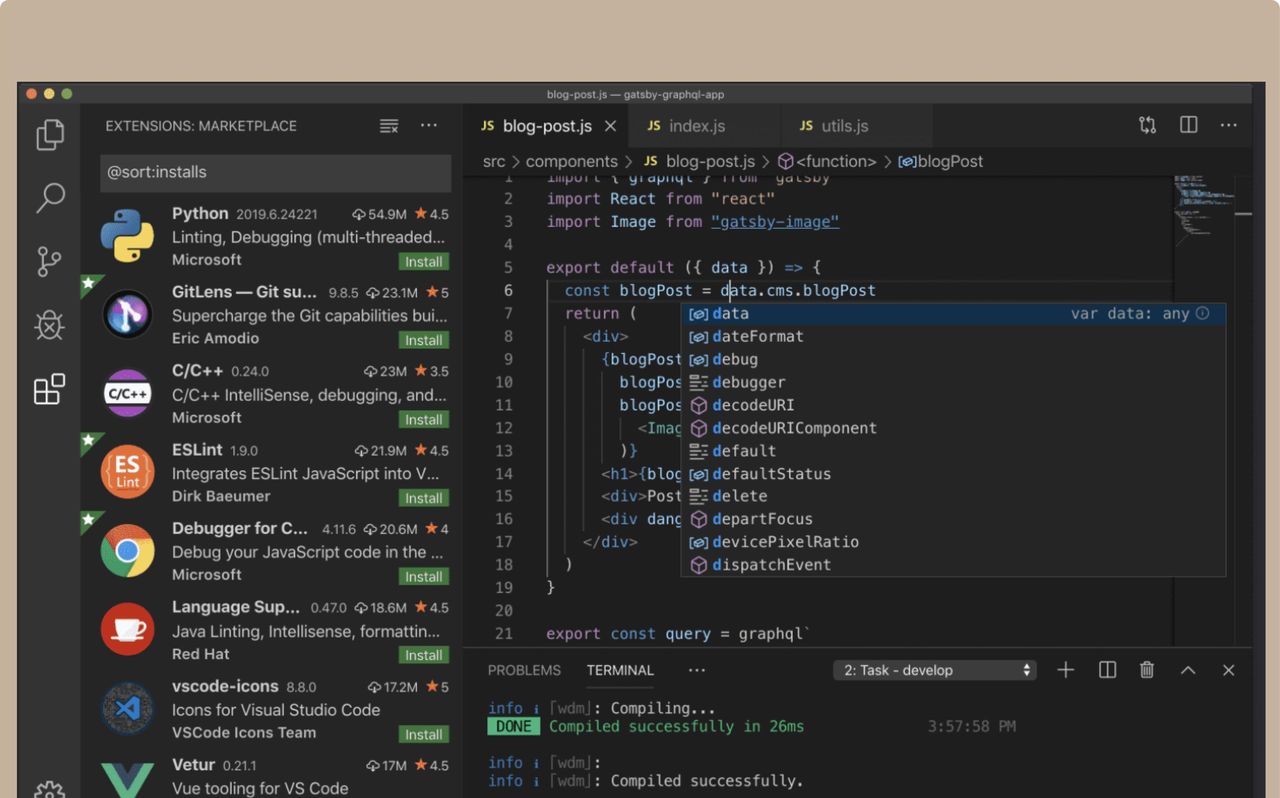Screen dimensions: 1280x798
Task: Switch to the index.js tab
Action: click(x=697, y=126)
